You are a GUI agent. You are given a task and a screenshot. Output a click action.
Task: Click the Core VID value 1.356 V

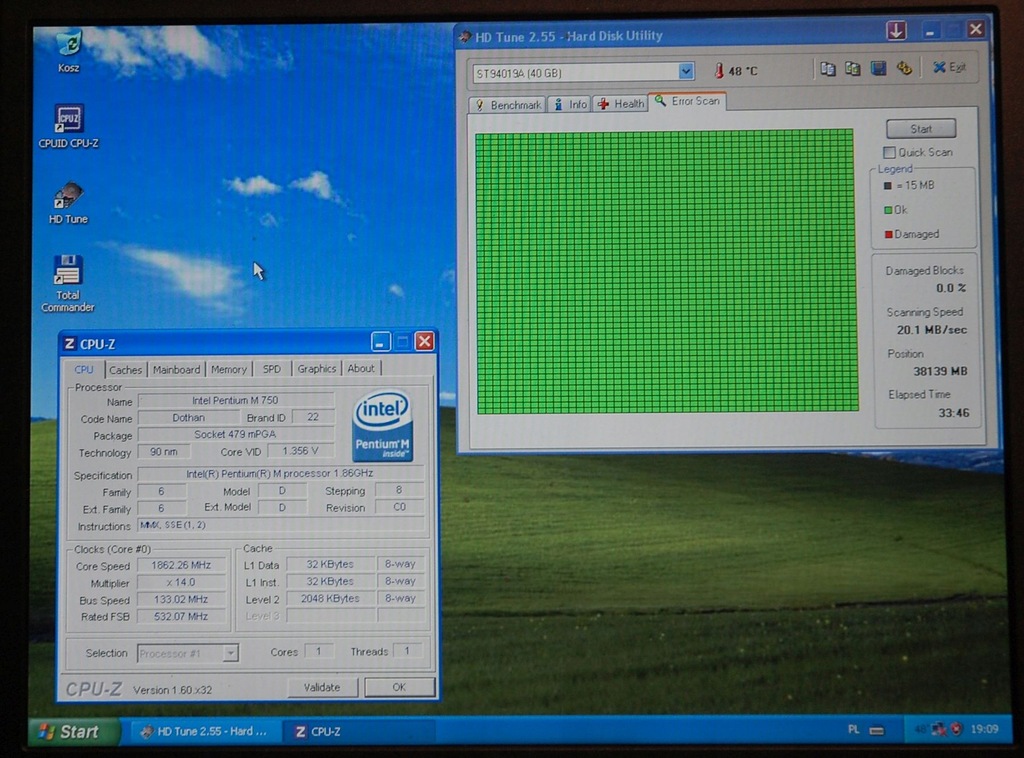[x=300, y=451]
